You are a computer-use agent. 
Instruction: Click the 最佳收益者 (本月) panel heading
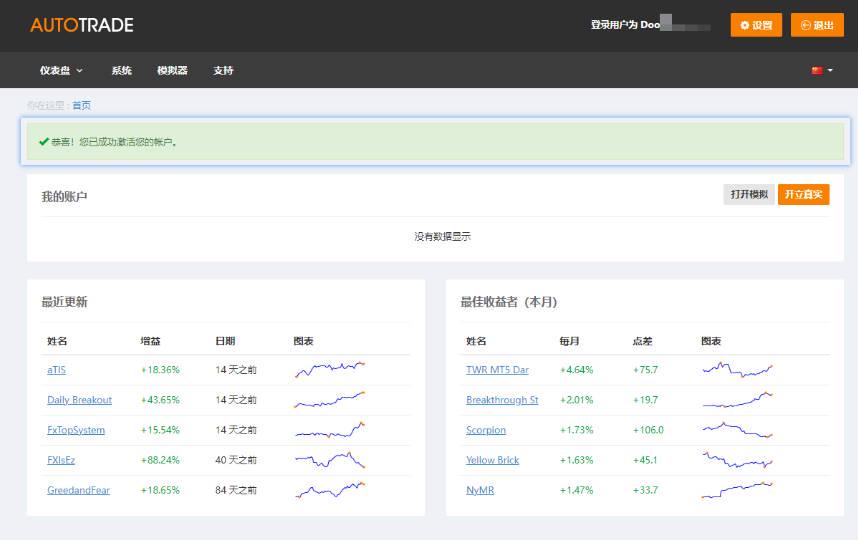509,302
